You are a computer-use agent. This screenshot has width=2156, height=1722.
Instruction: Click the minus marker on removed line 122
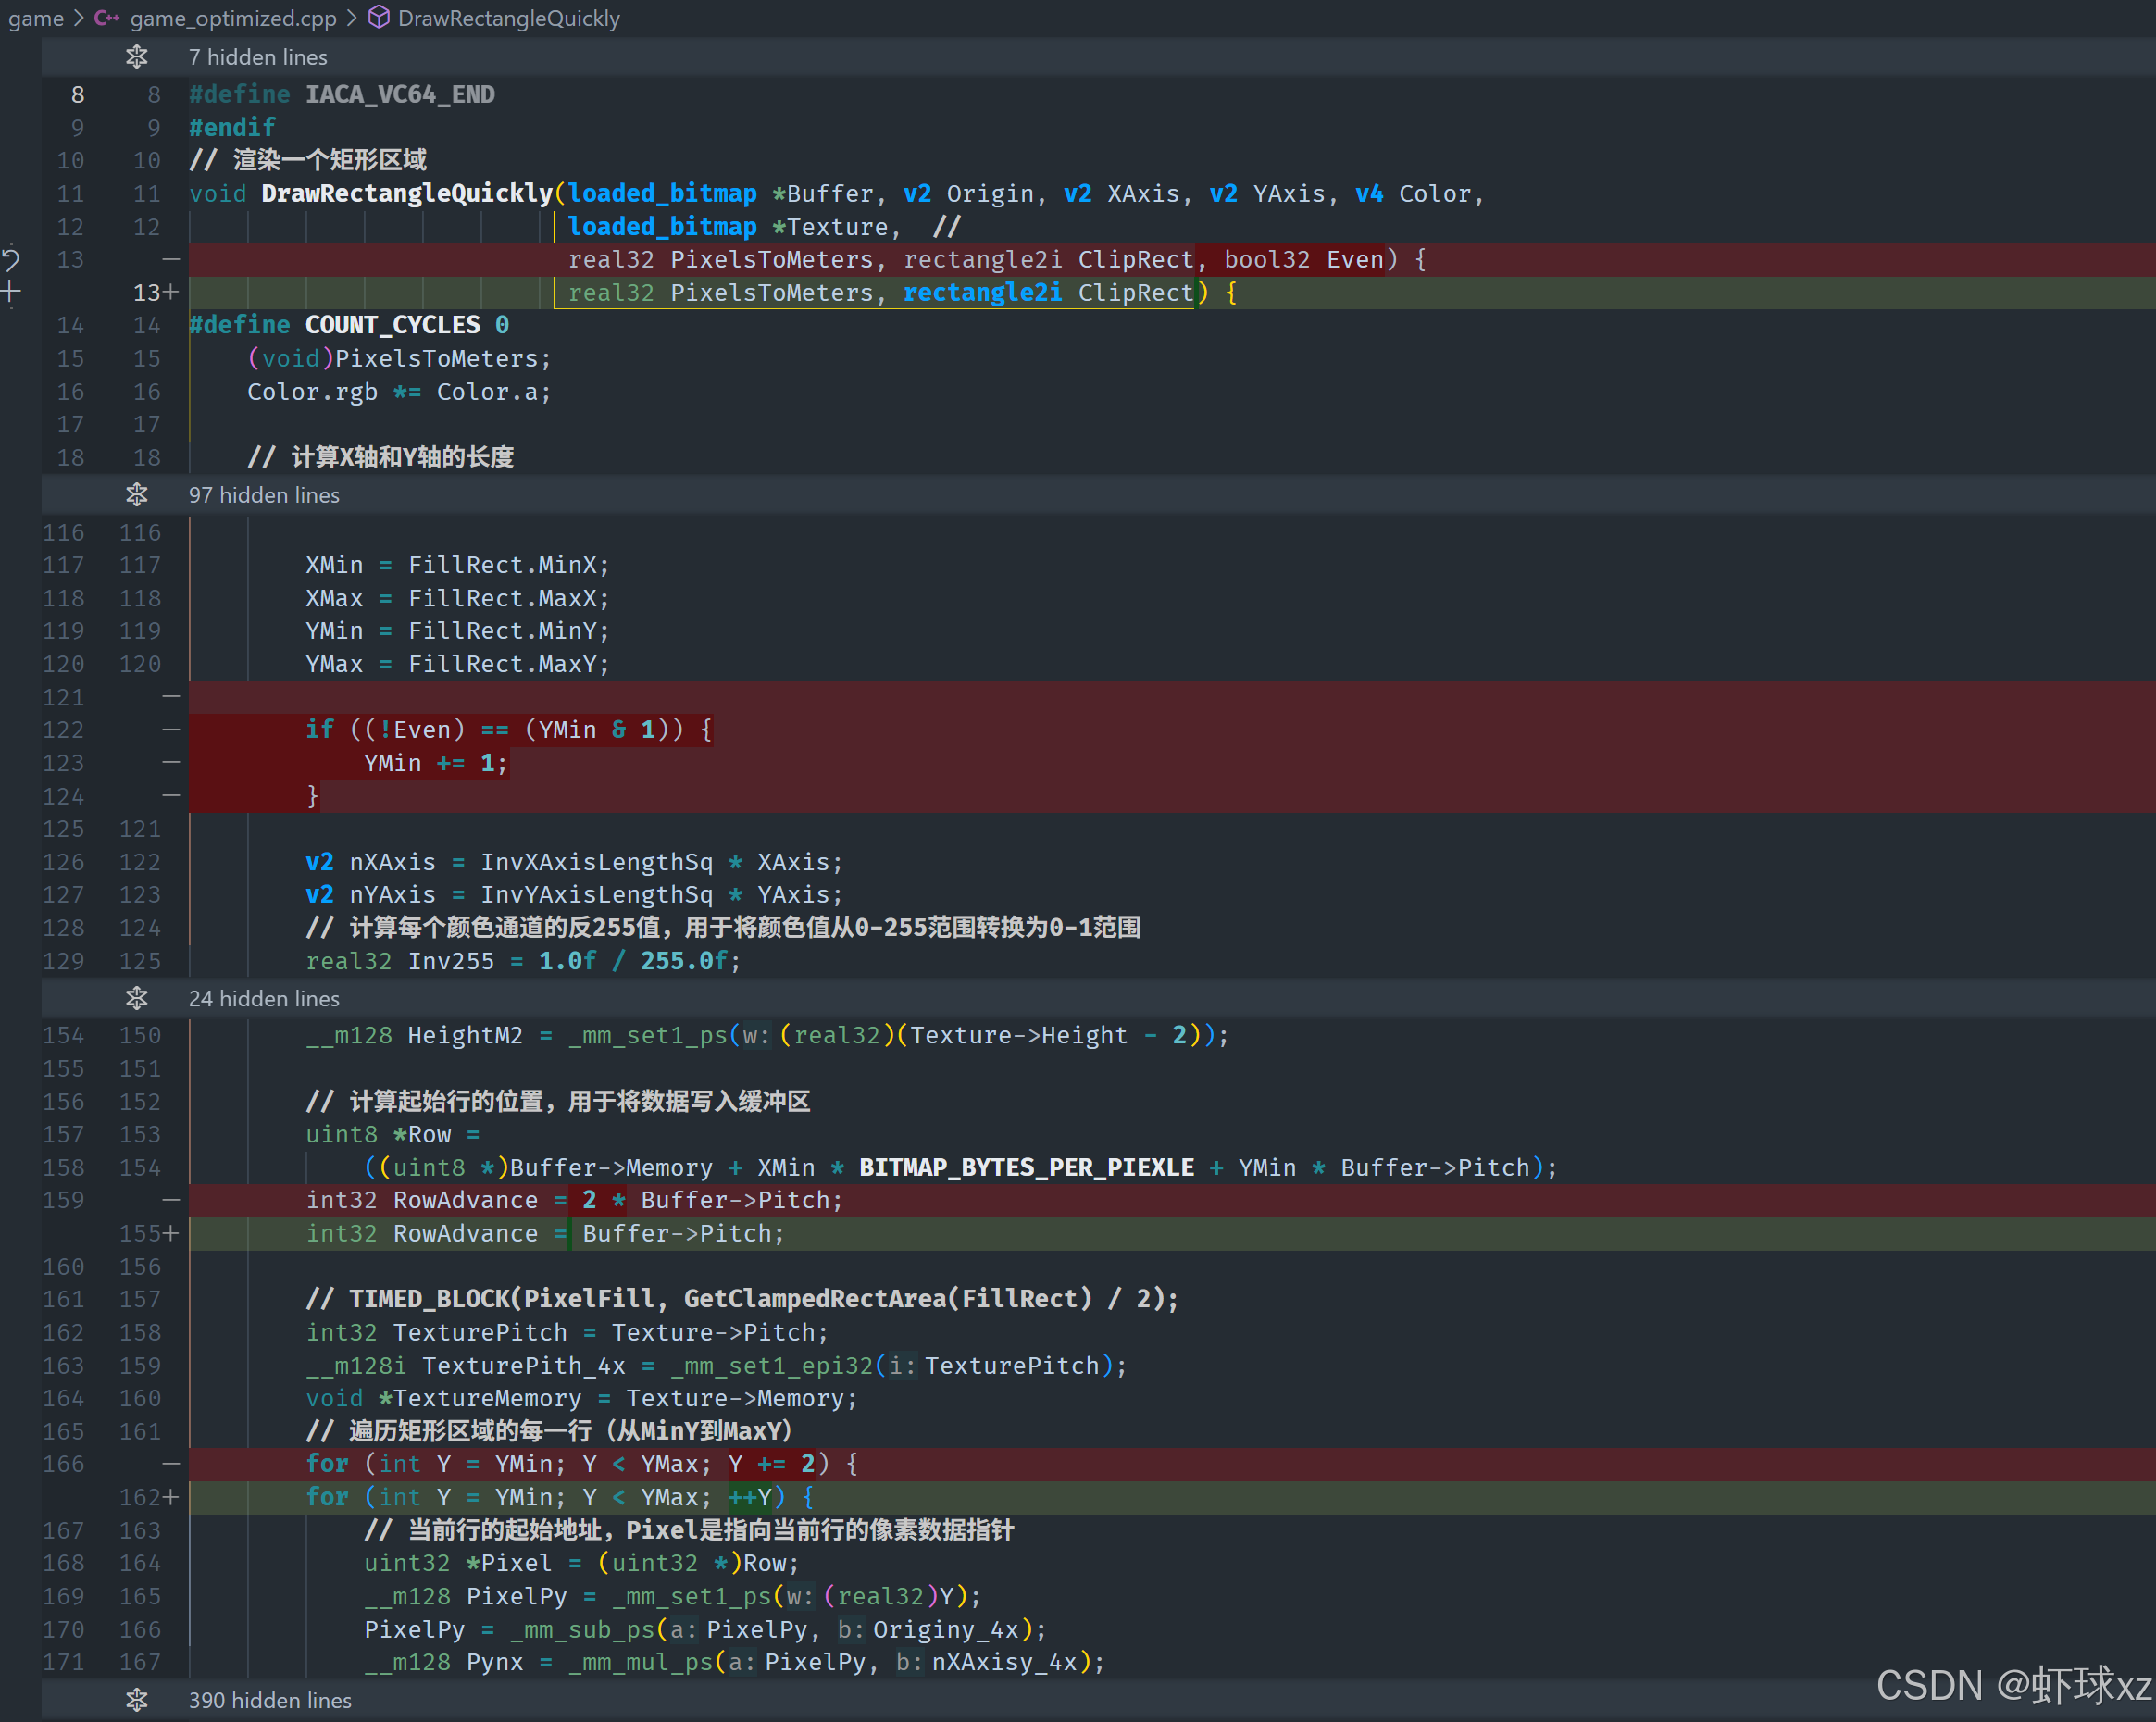coord(171,730)
